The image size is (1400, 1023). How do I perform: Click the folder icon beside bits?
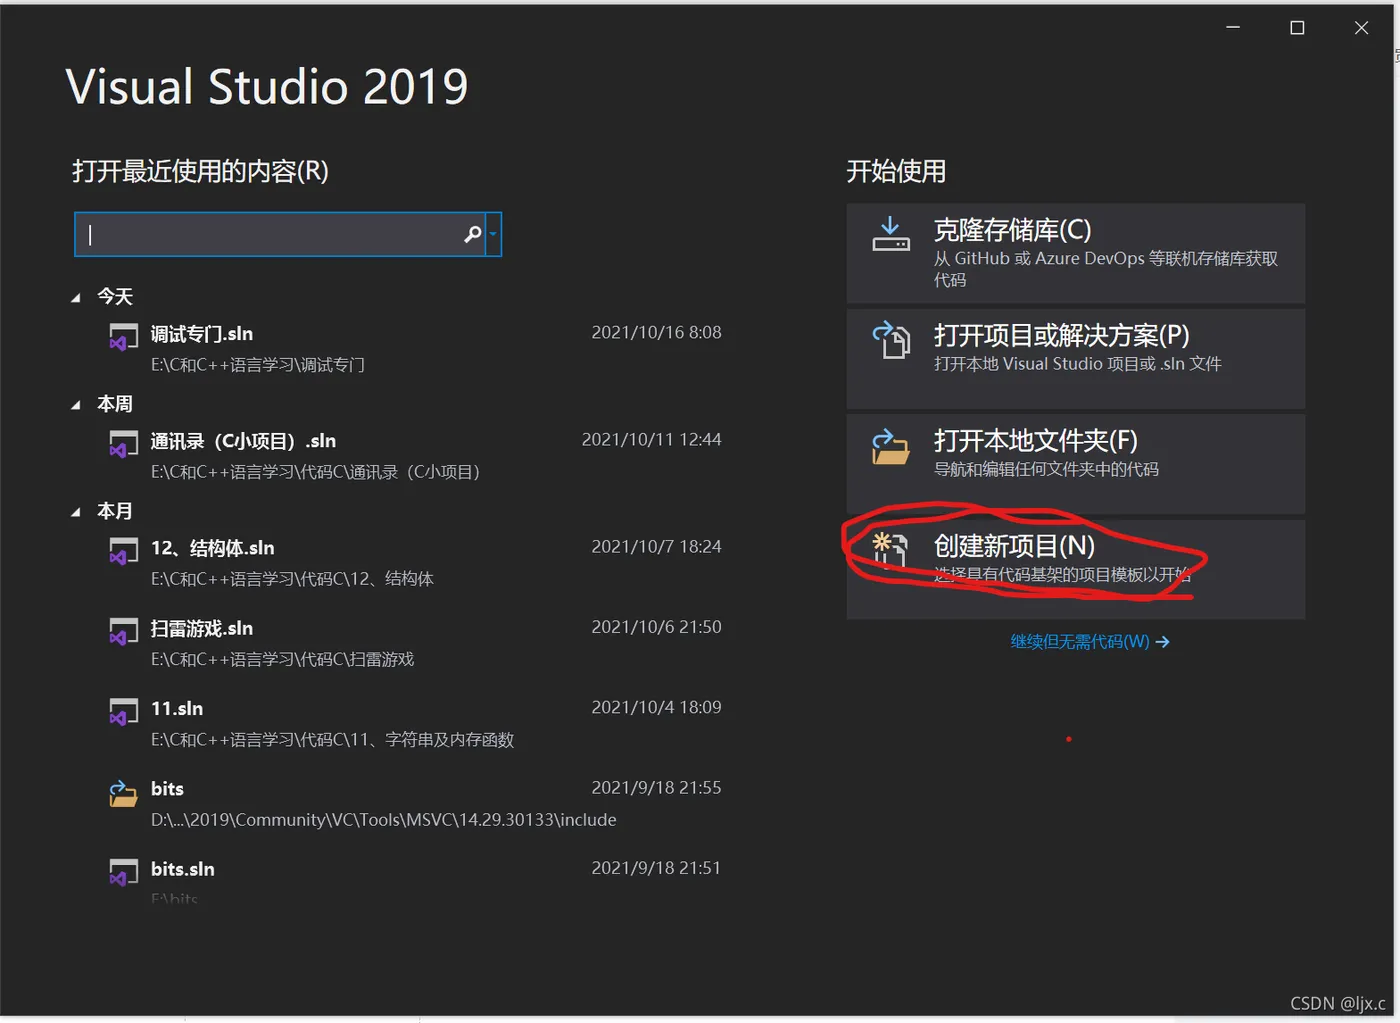coord(123,793)
